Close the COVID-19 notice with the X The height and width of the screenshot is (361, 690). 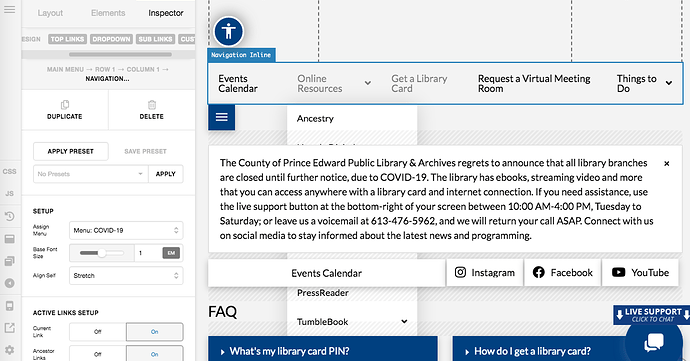pyautogui.click(x=667, y=163)
